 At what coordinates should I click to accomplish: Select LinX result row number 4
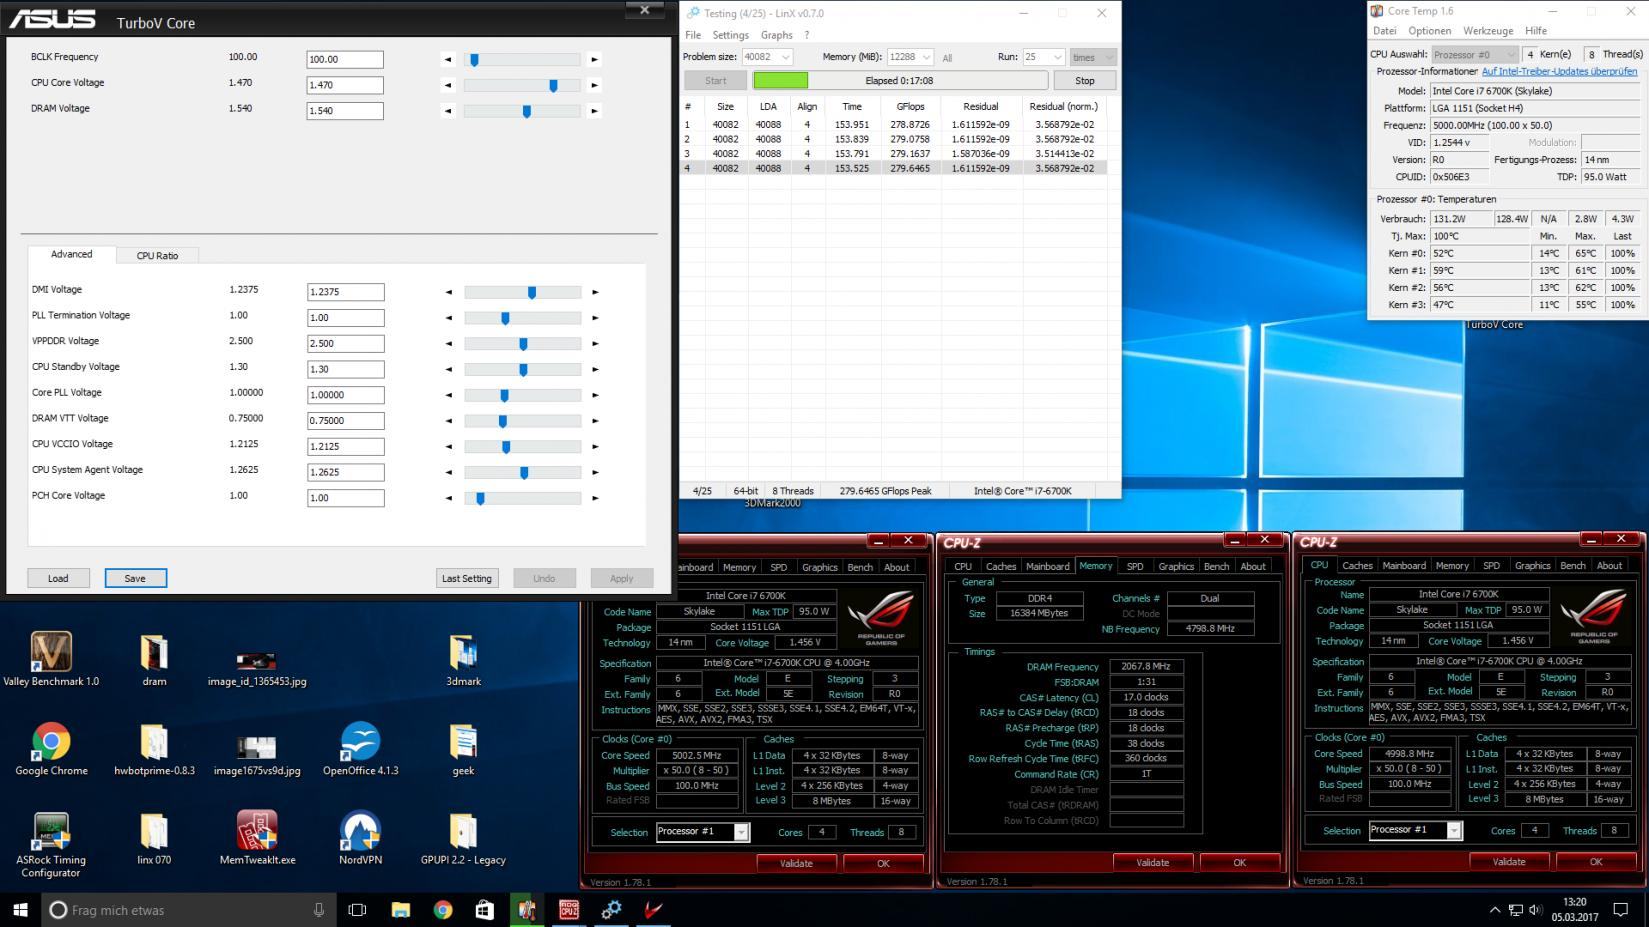click(894, 168)
